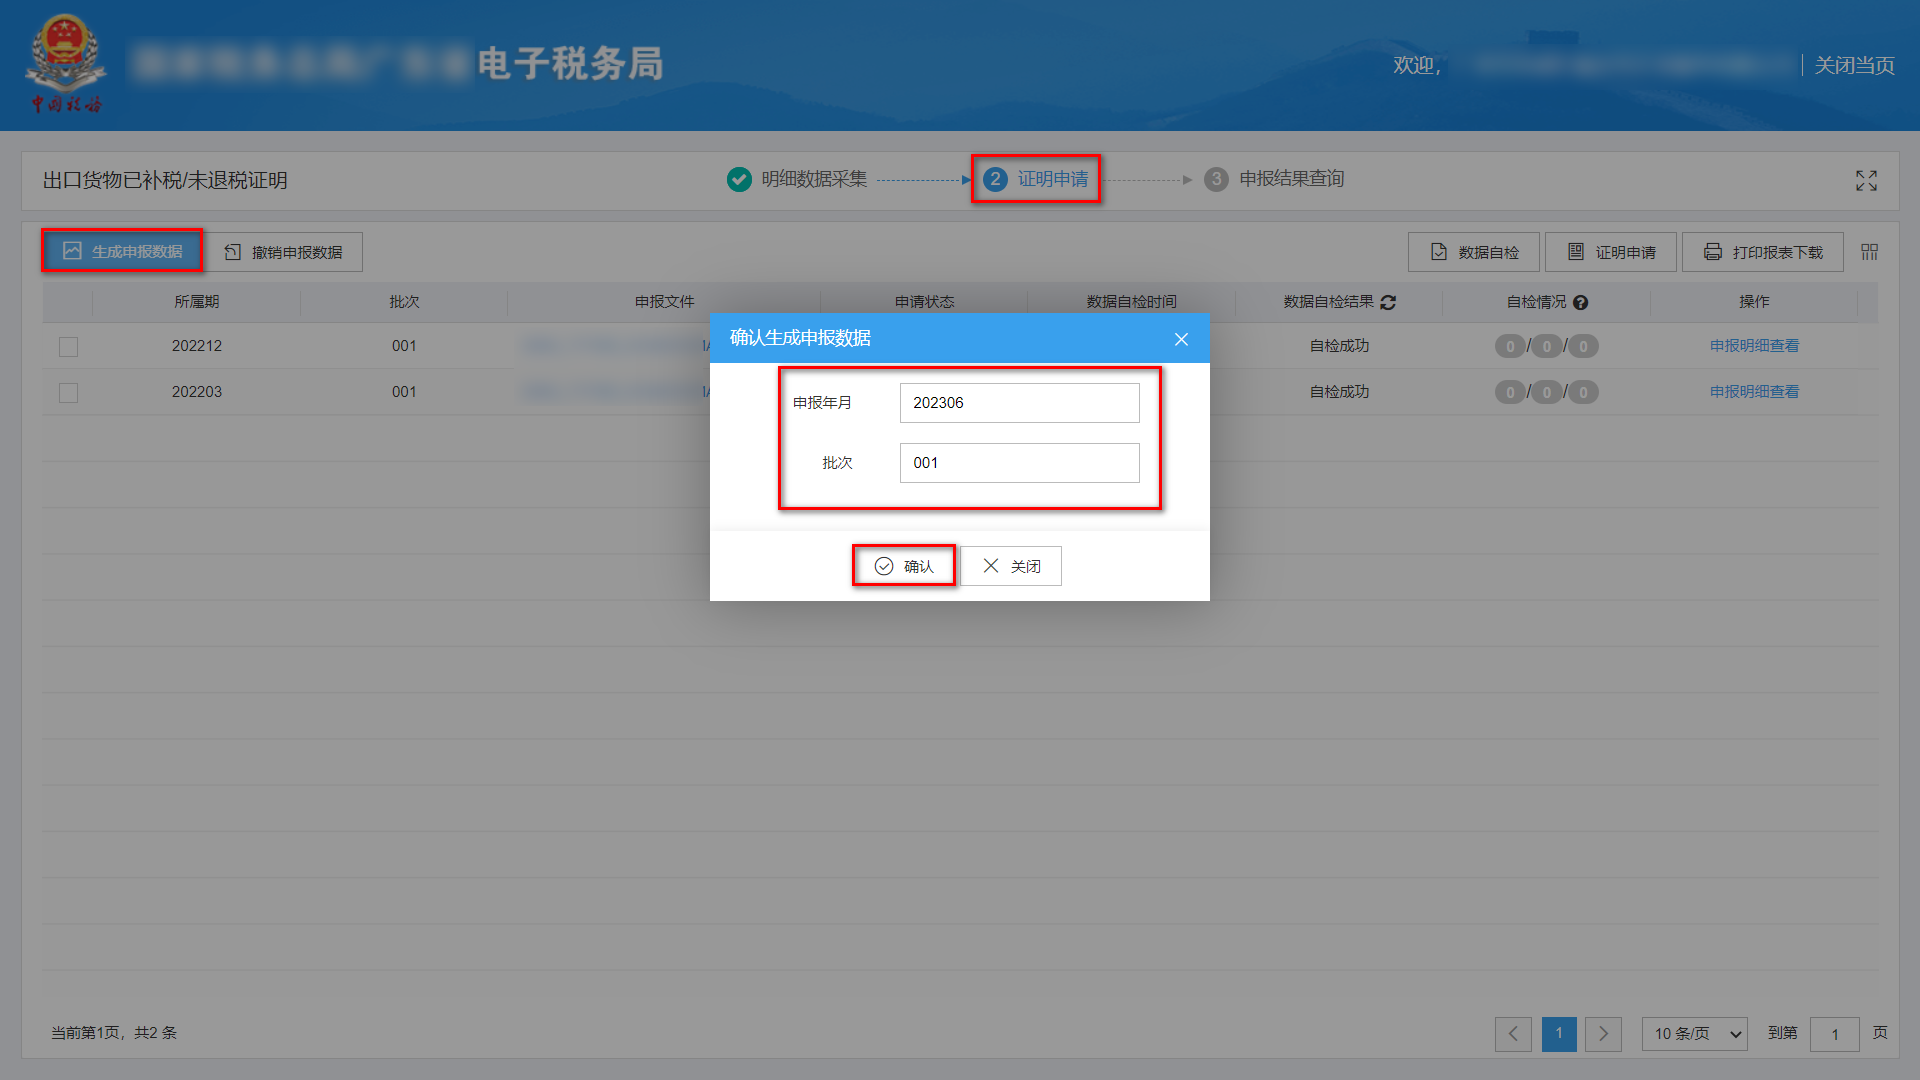Click the 自检情况 help question icon
The width and height of the screenshot is (1920, 1080).
(1580, 303)
